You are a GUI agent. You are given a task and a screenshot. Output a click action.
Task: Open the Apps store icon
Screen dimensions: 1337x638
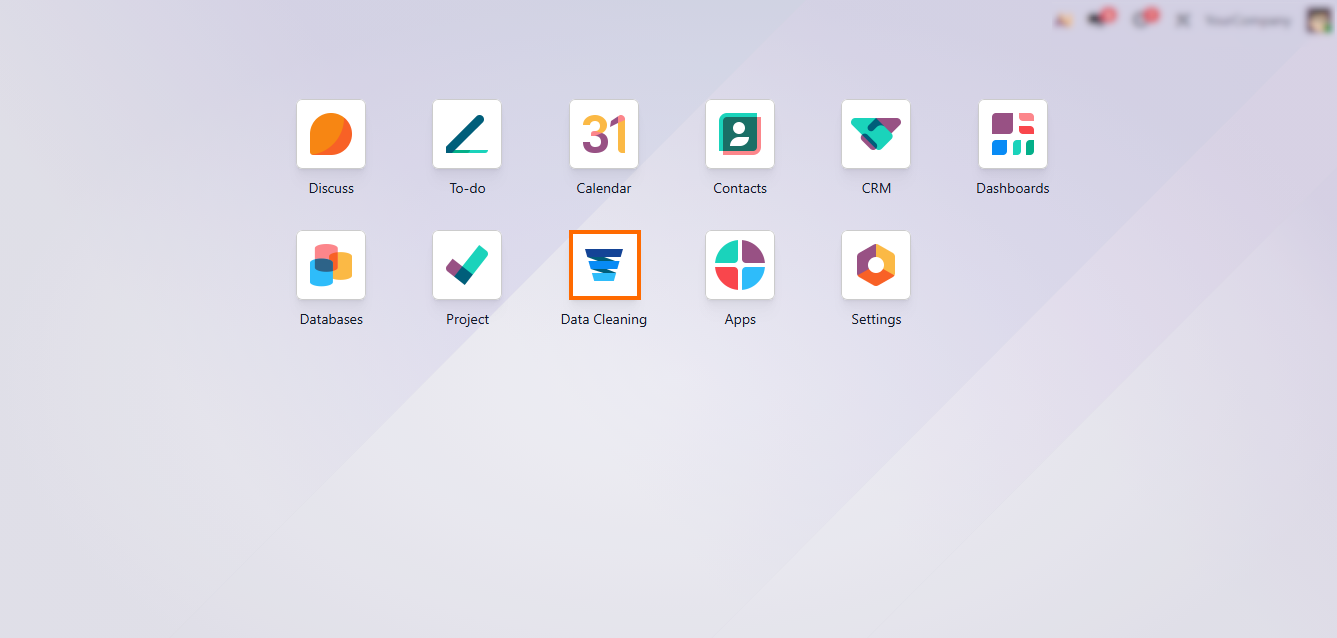[x=740, y=265]
